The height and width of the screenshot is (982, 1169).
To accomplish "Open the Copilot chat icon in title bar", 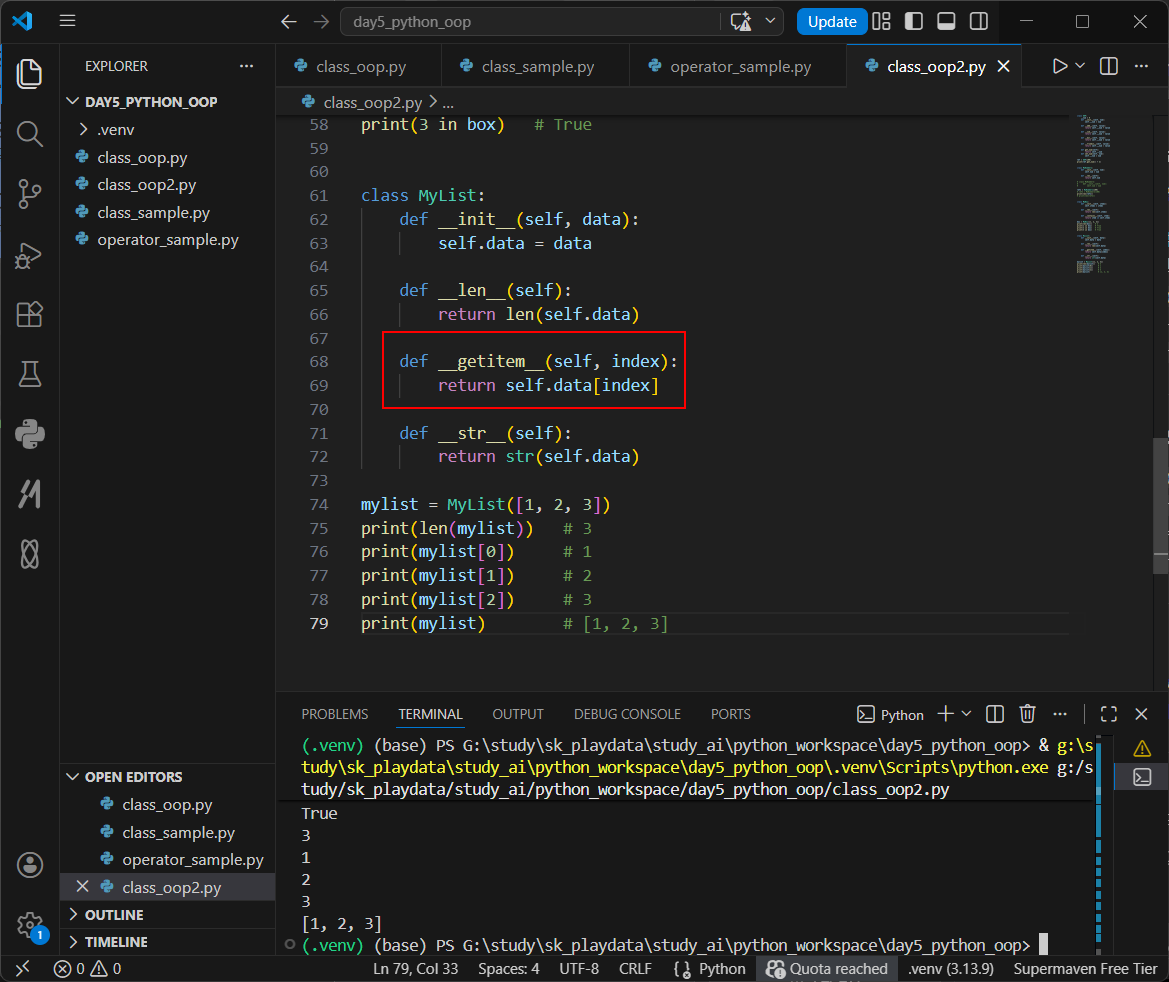I will click(741, 22).
